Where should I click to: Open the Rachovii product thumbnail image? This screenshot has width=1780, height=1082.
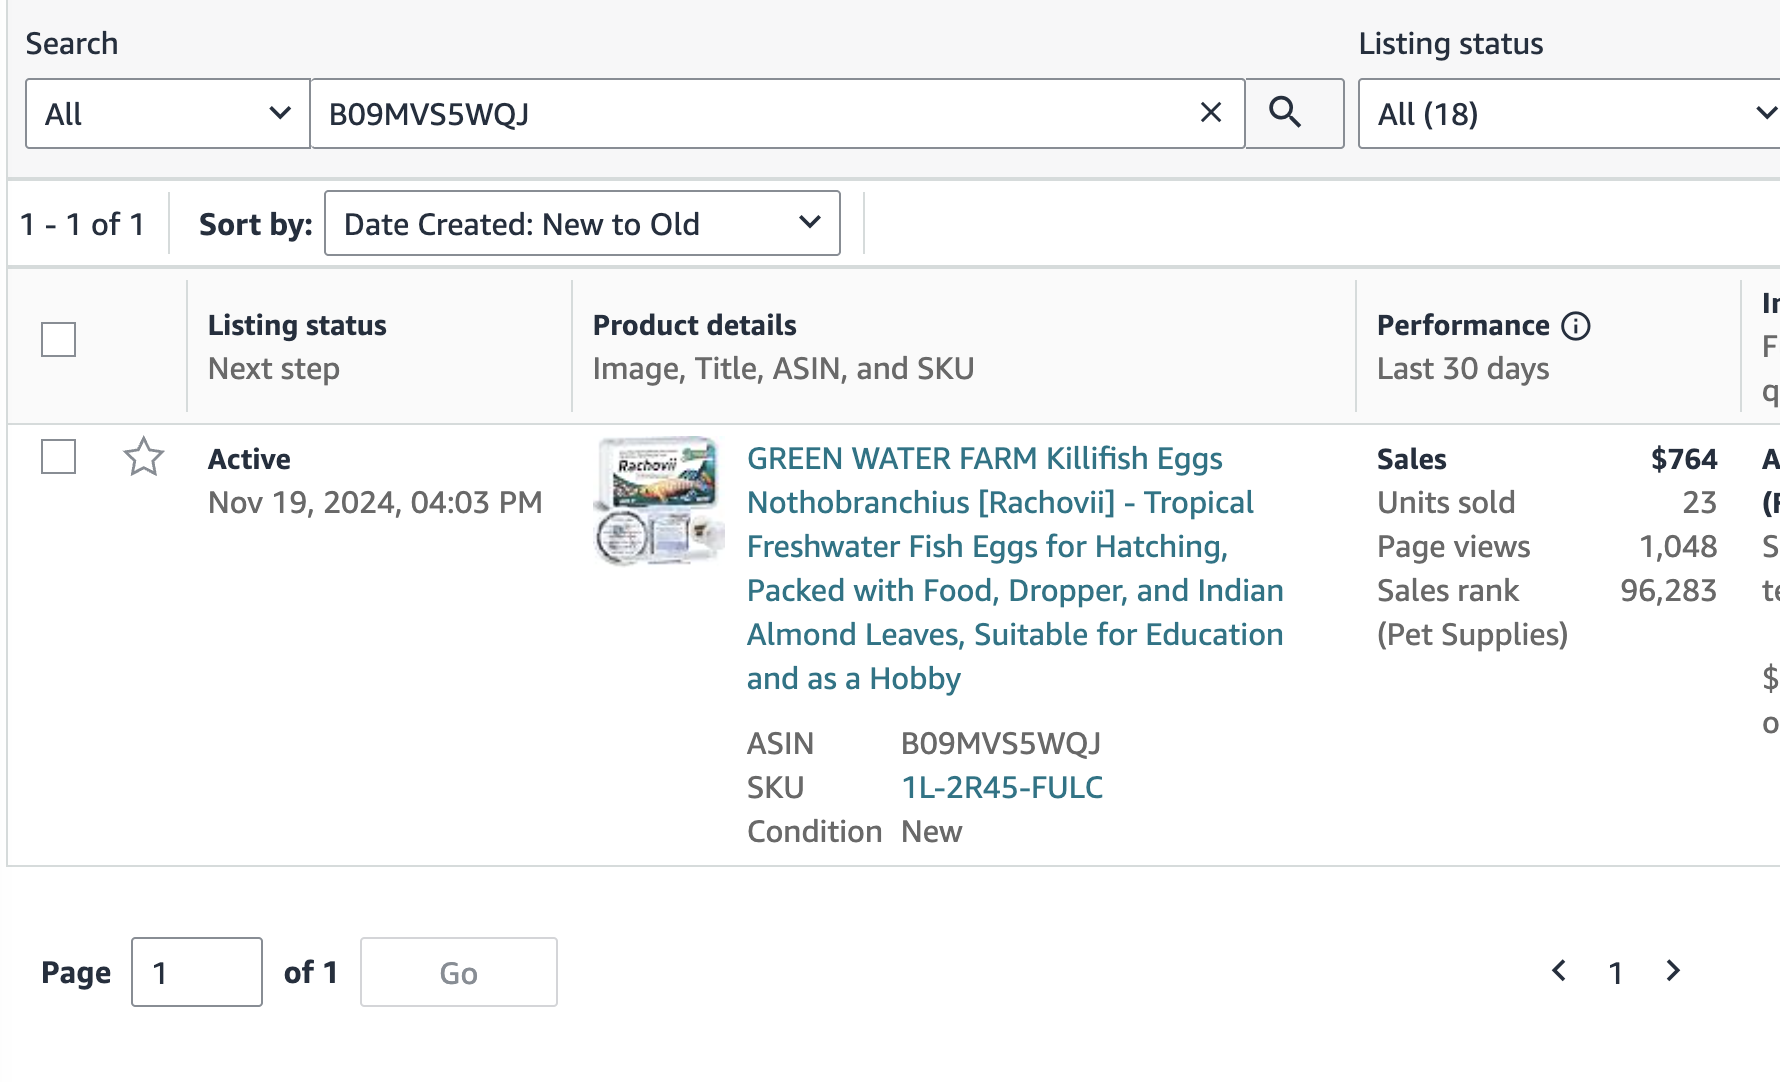coord(659,501)
